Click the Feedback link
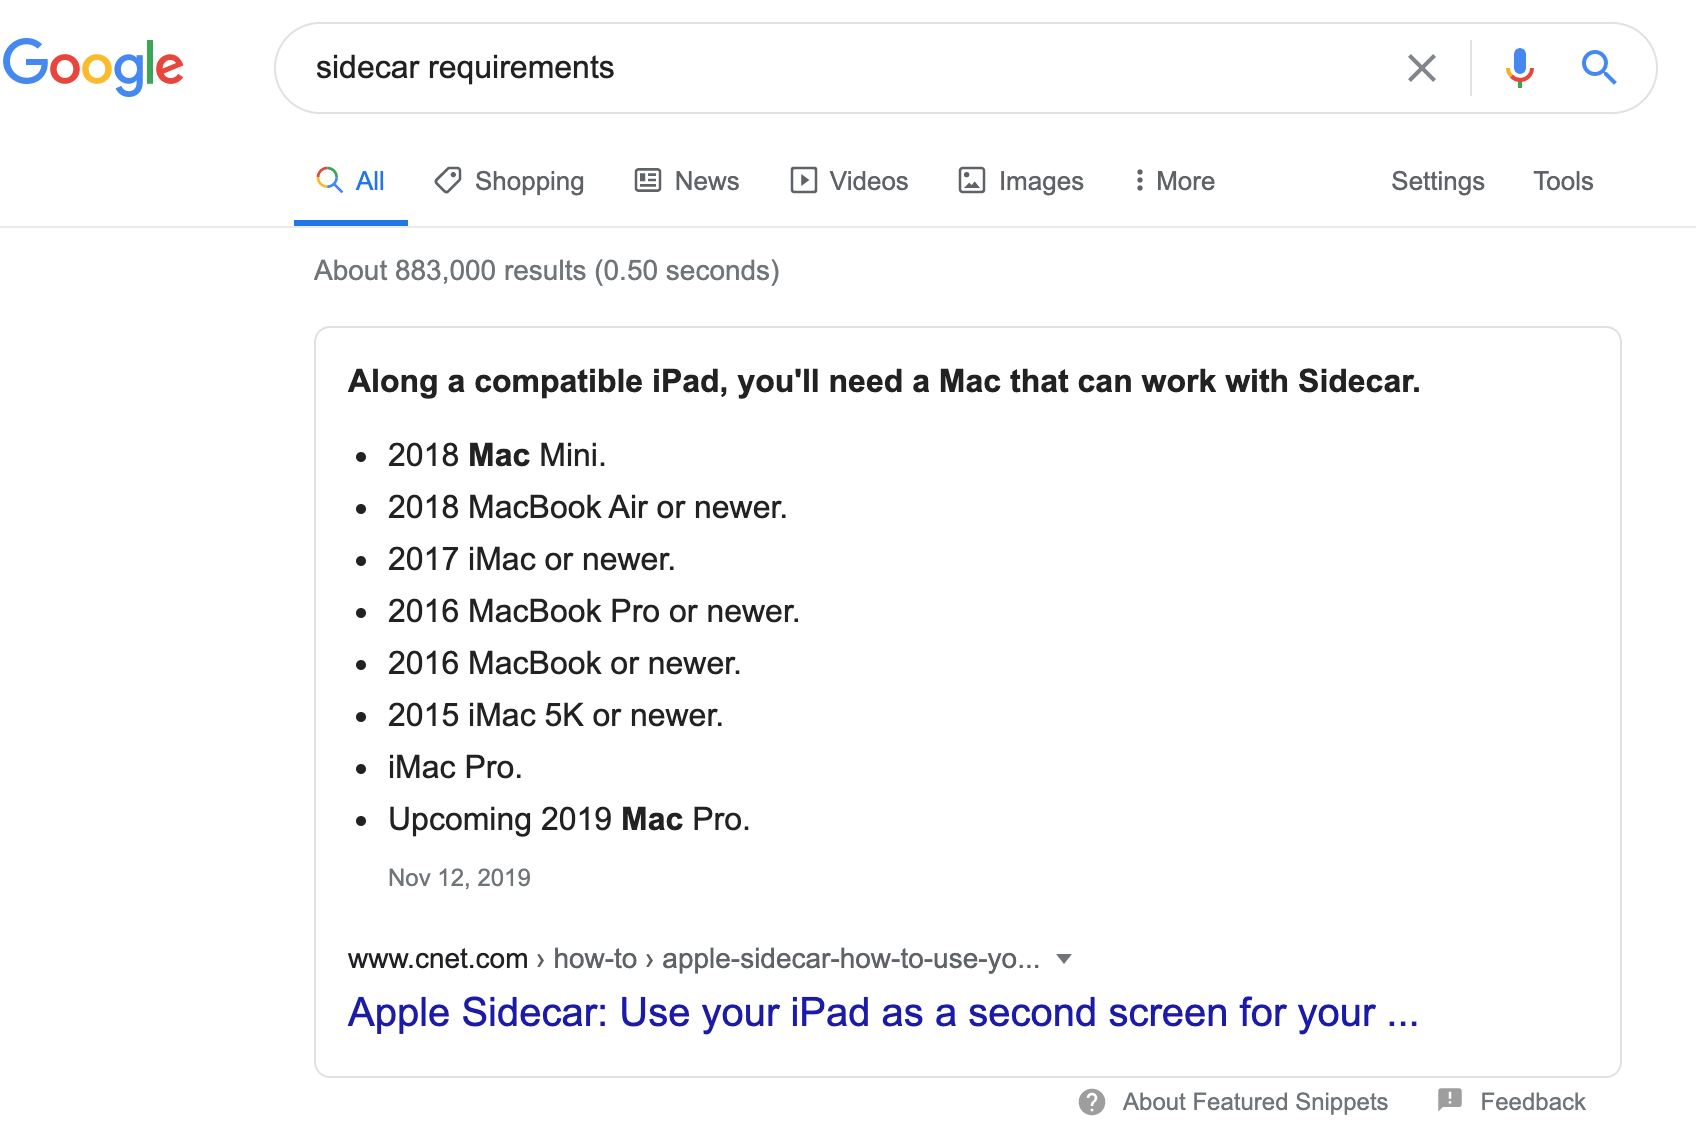The width and height of the screenshot is (1696, 1142). coord(1533,1102)
